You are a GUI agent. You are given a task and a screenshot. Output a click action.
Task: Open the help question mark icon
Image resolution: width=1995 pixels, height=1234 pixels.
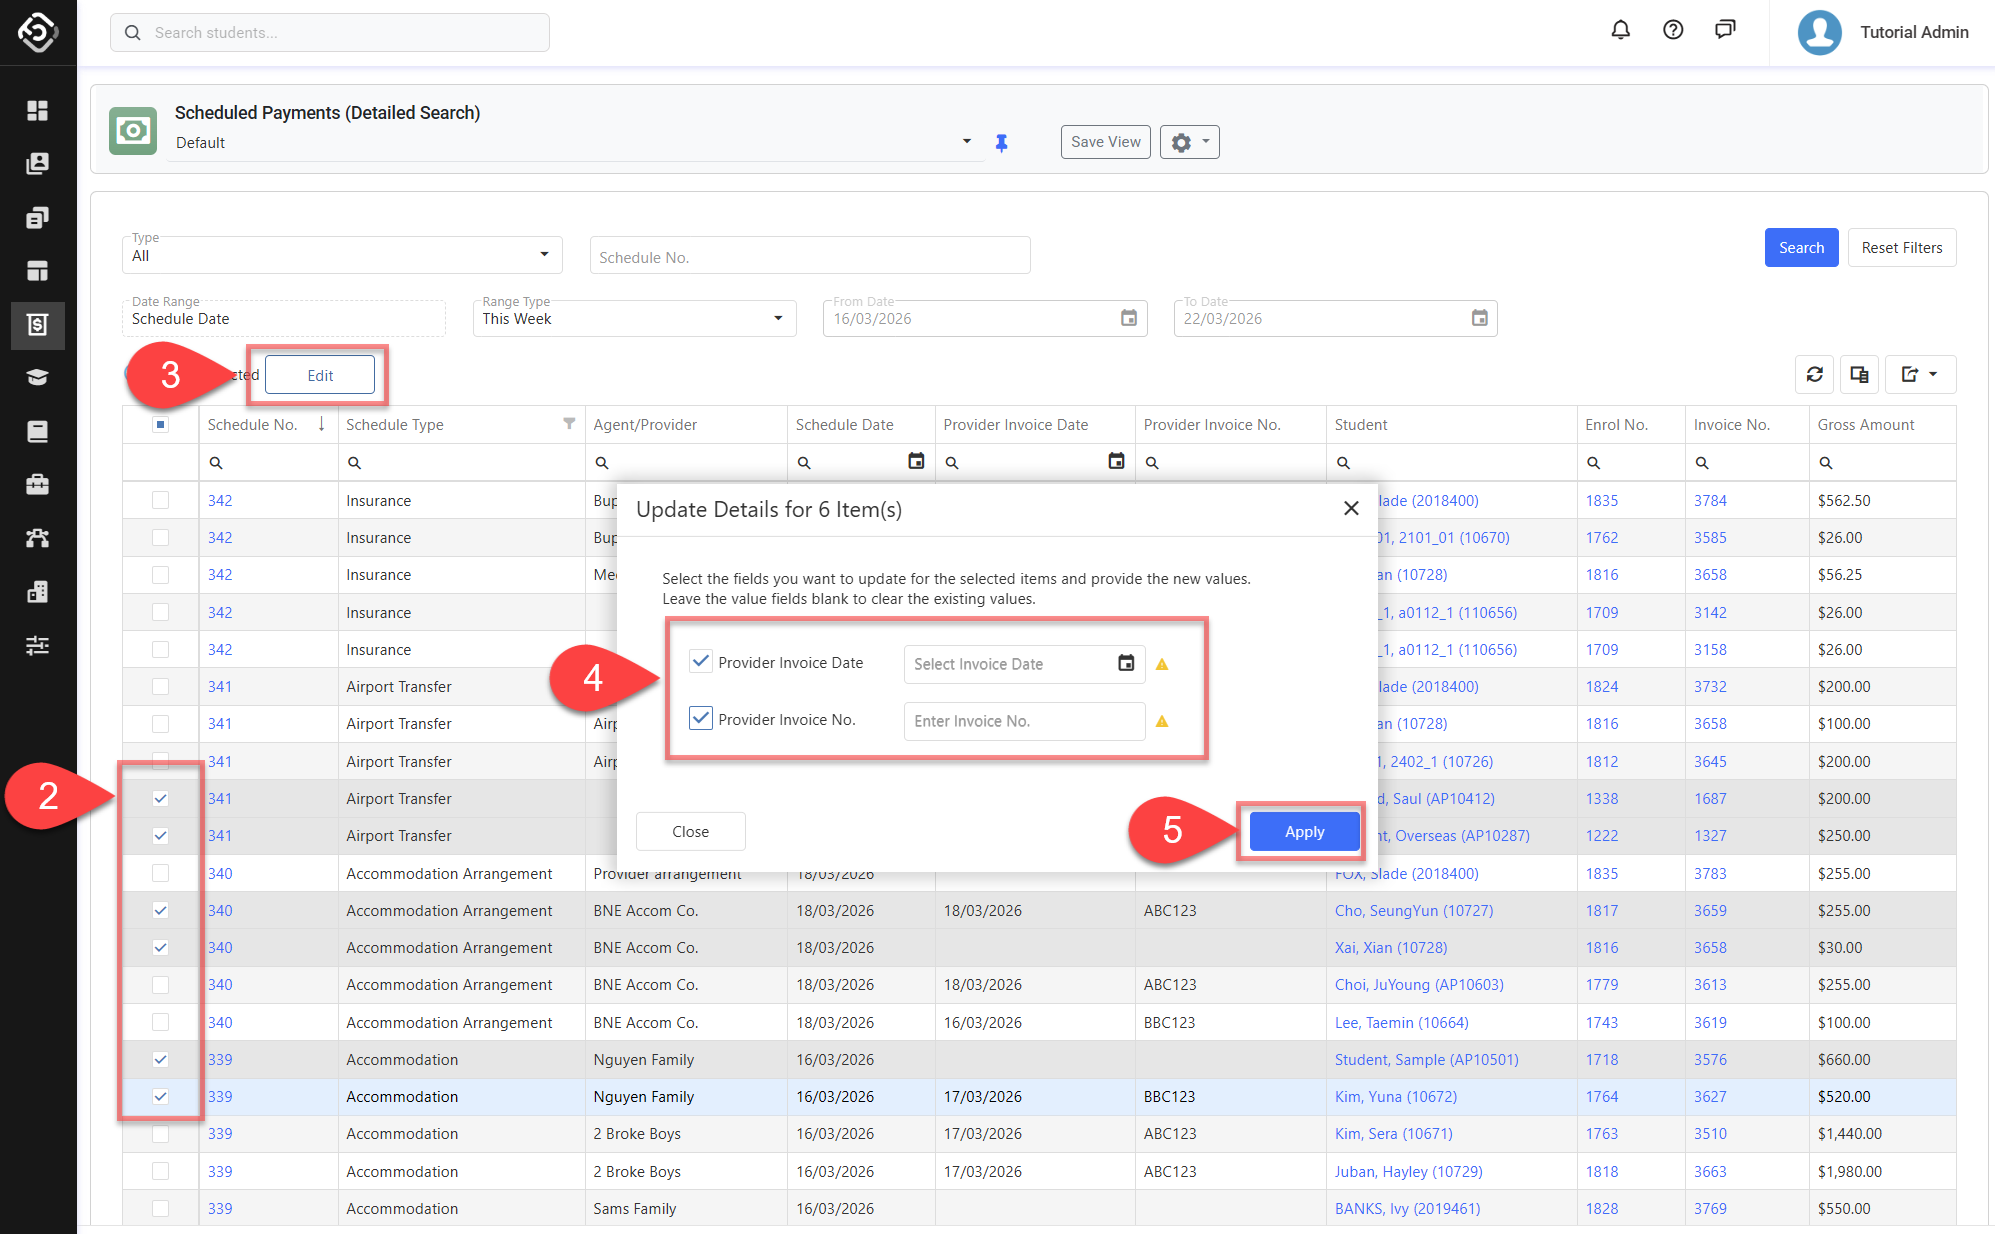pyautogui.click(x=1673, y=31)
